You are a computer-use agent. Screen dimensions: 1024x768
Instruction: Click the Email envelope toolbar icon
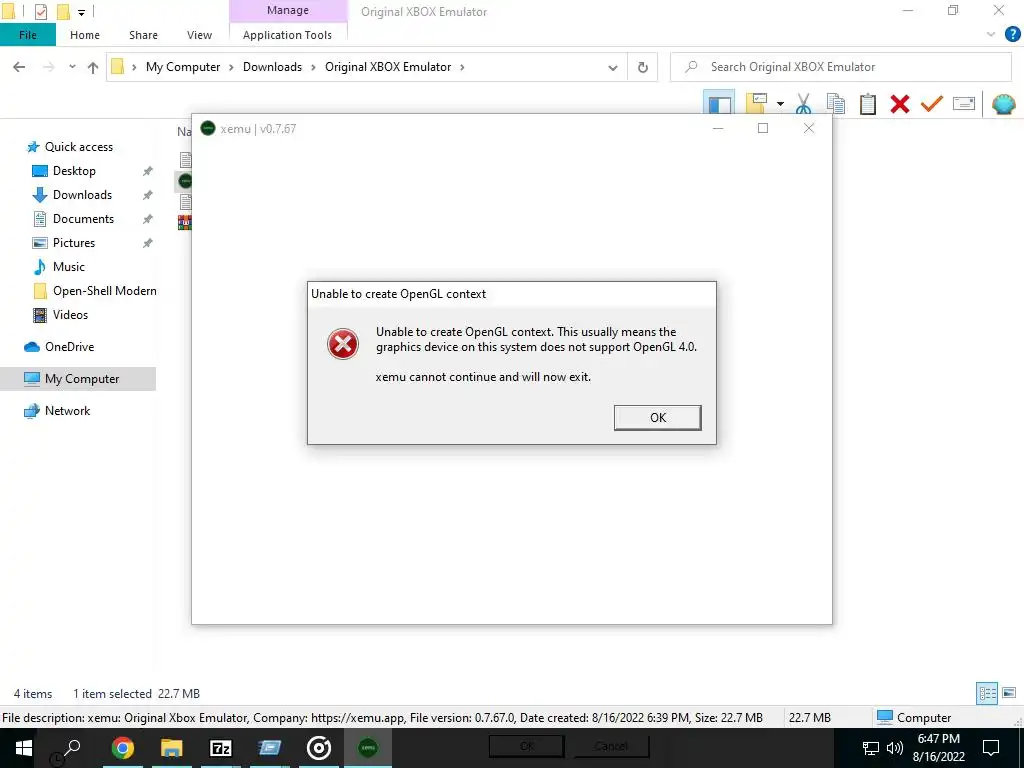click(964, 103)
